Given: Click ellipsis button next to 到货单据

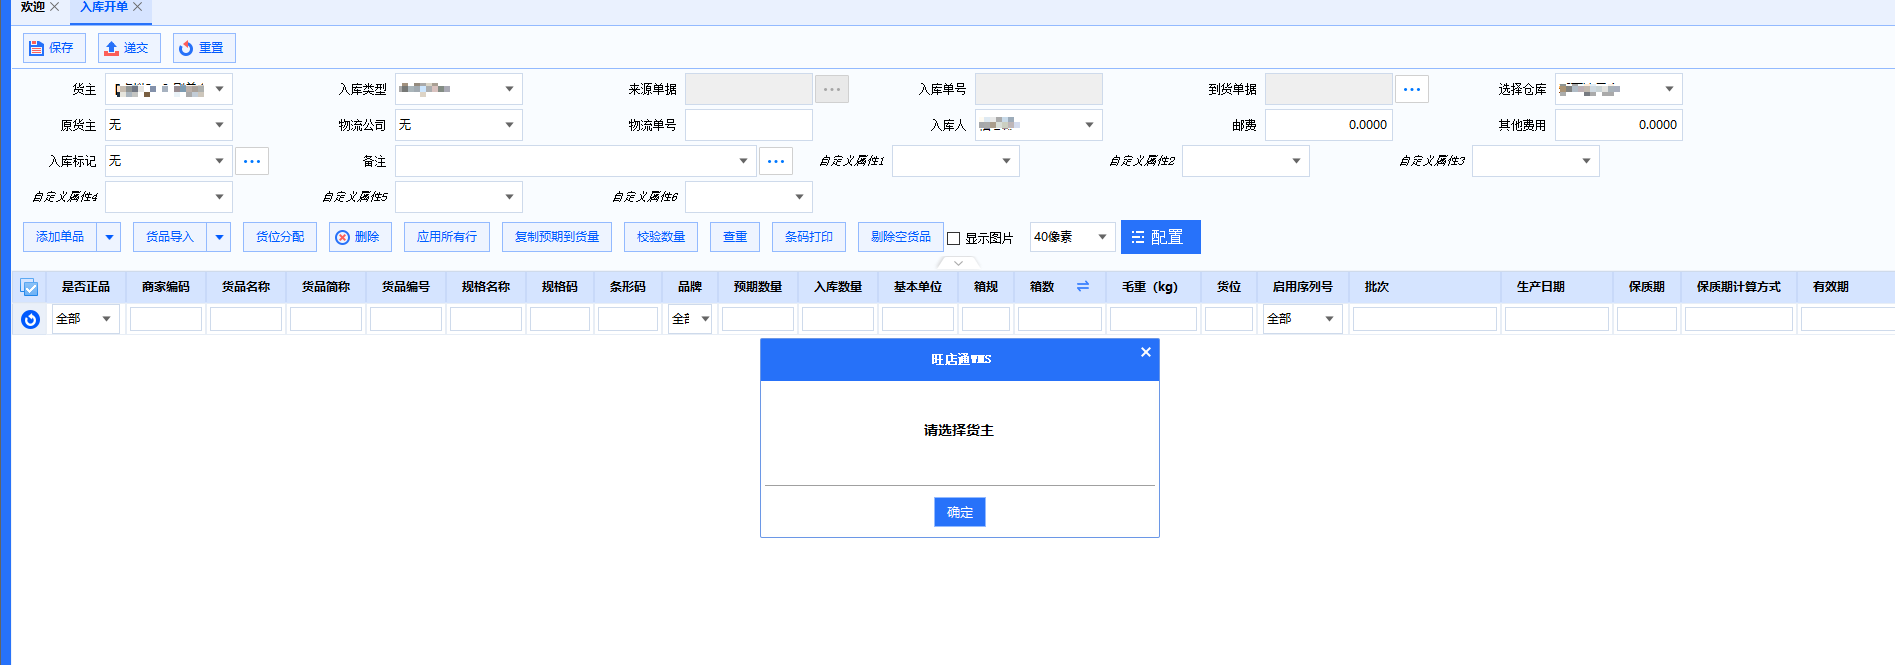Looking at the screenshot, I should [1412, 89].
